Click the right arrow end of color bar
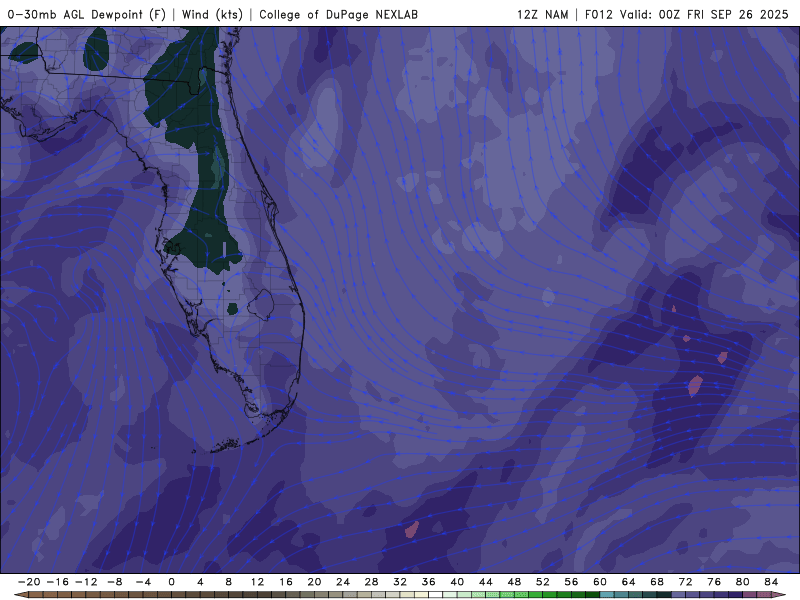 coord(780,595)
